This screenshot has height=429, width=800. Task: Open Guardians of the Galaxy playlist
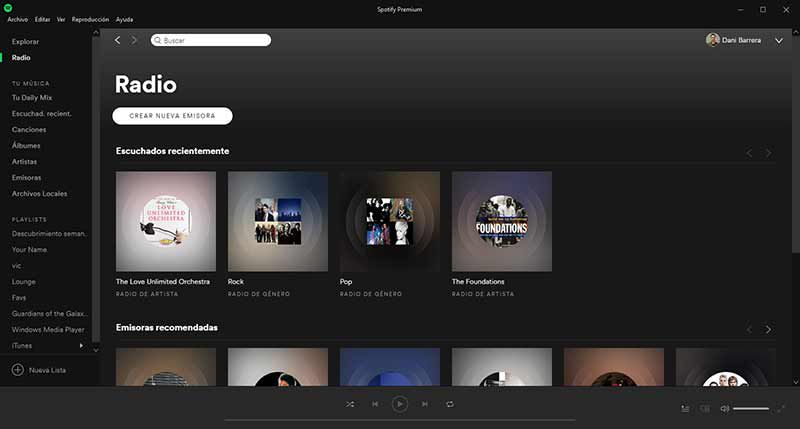pyautogui.click(x=49, y=314)
